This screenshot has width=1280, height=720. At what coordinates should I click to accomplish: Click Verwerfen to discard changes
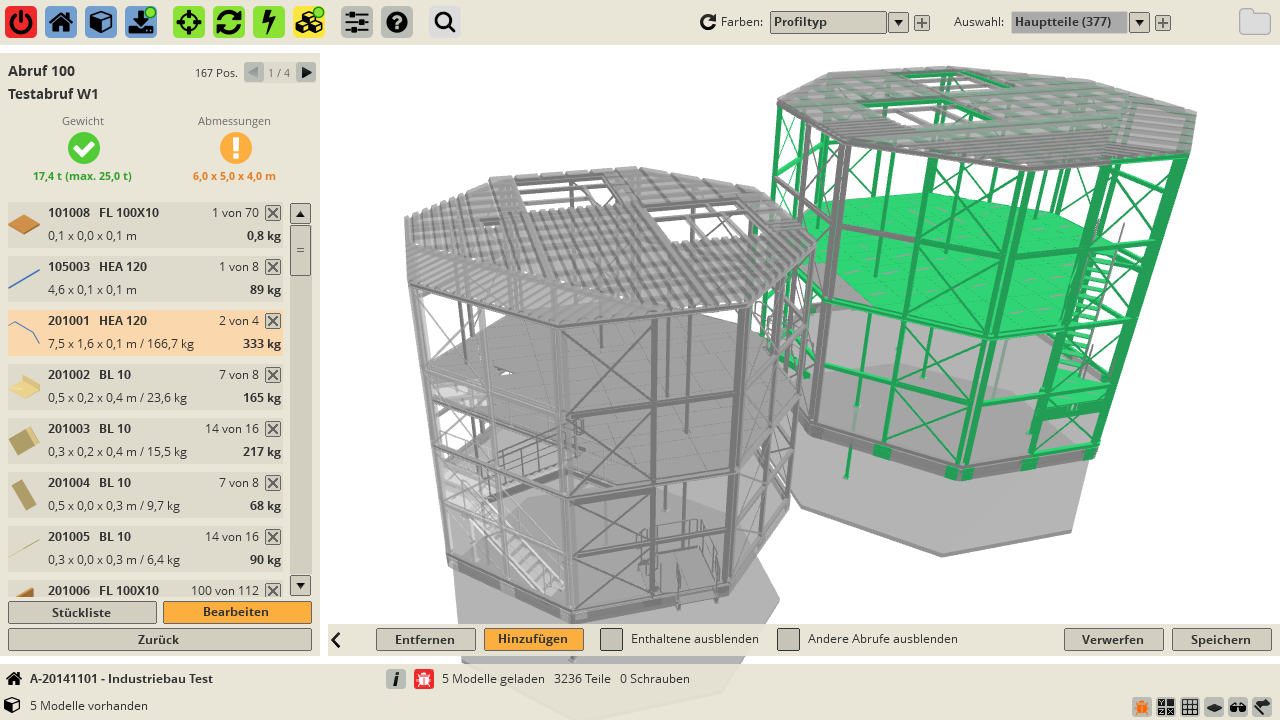click(1114, 640)
